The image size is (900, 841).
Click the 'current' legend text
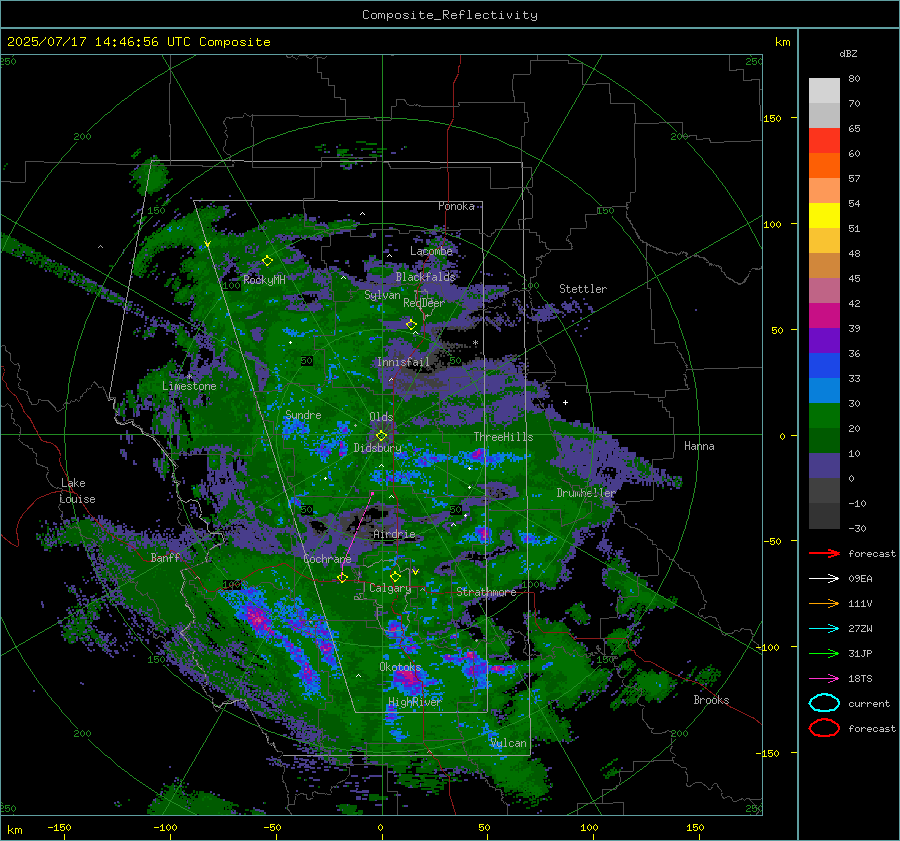(869, 703)
